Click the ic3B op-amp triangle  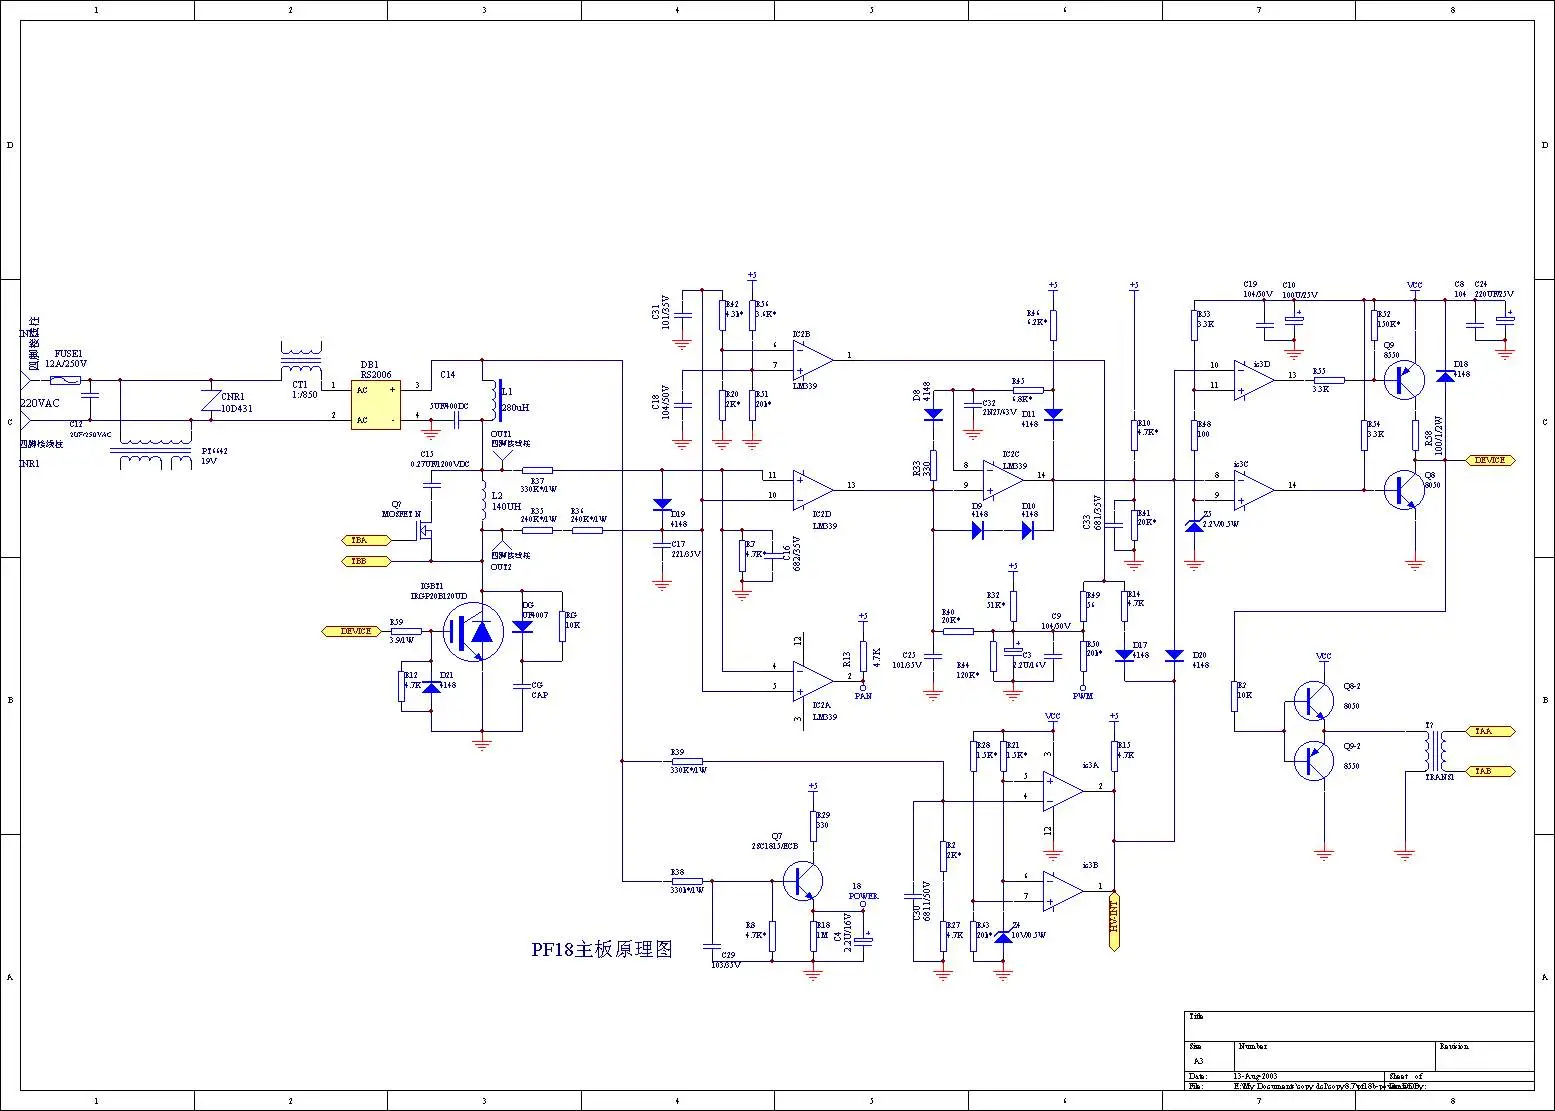coord(1062,890)
